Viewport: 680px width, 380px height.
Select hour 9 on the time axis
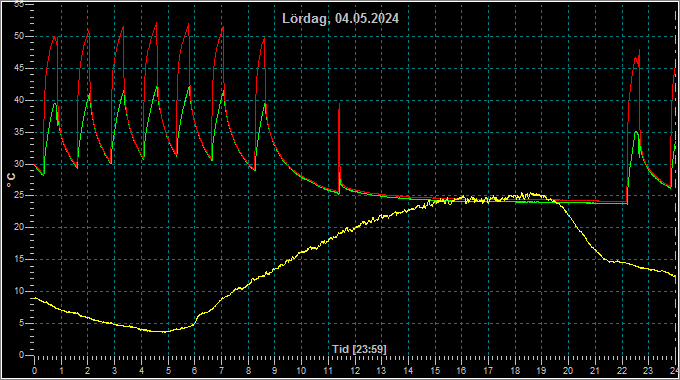275,371
